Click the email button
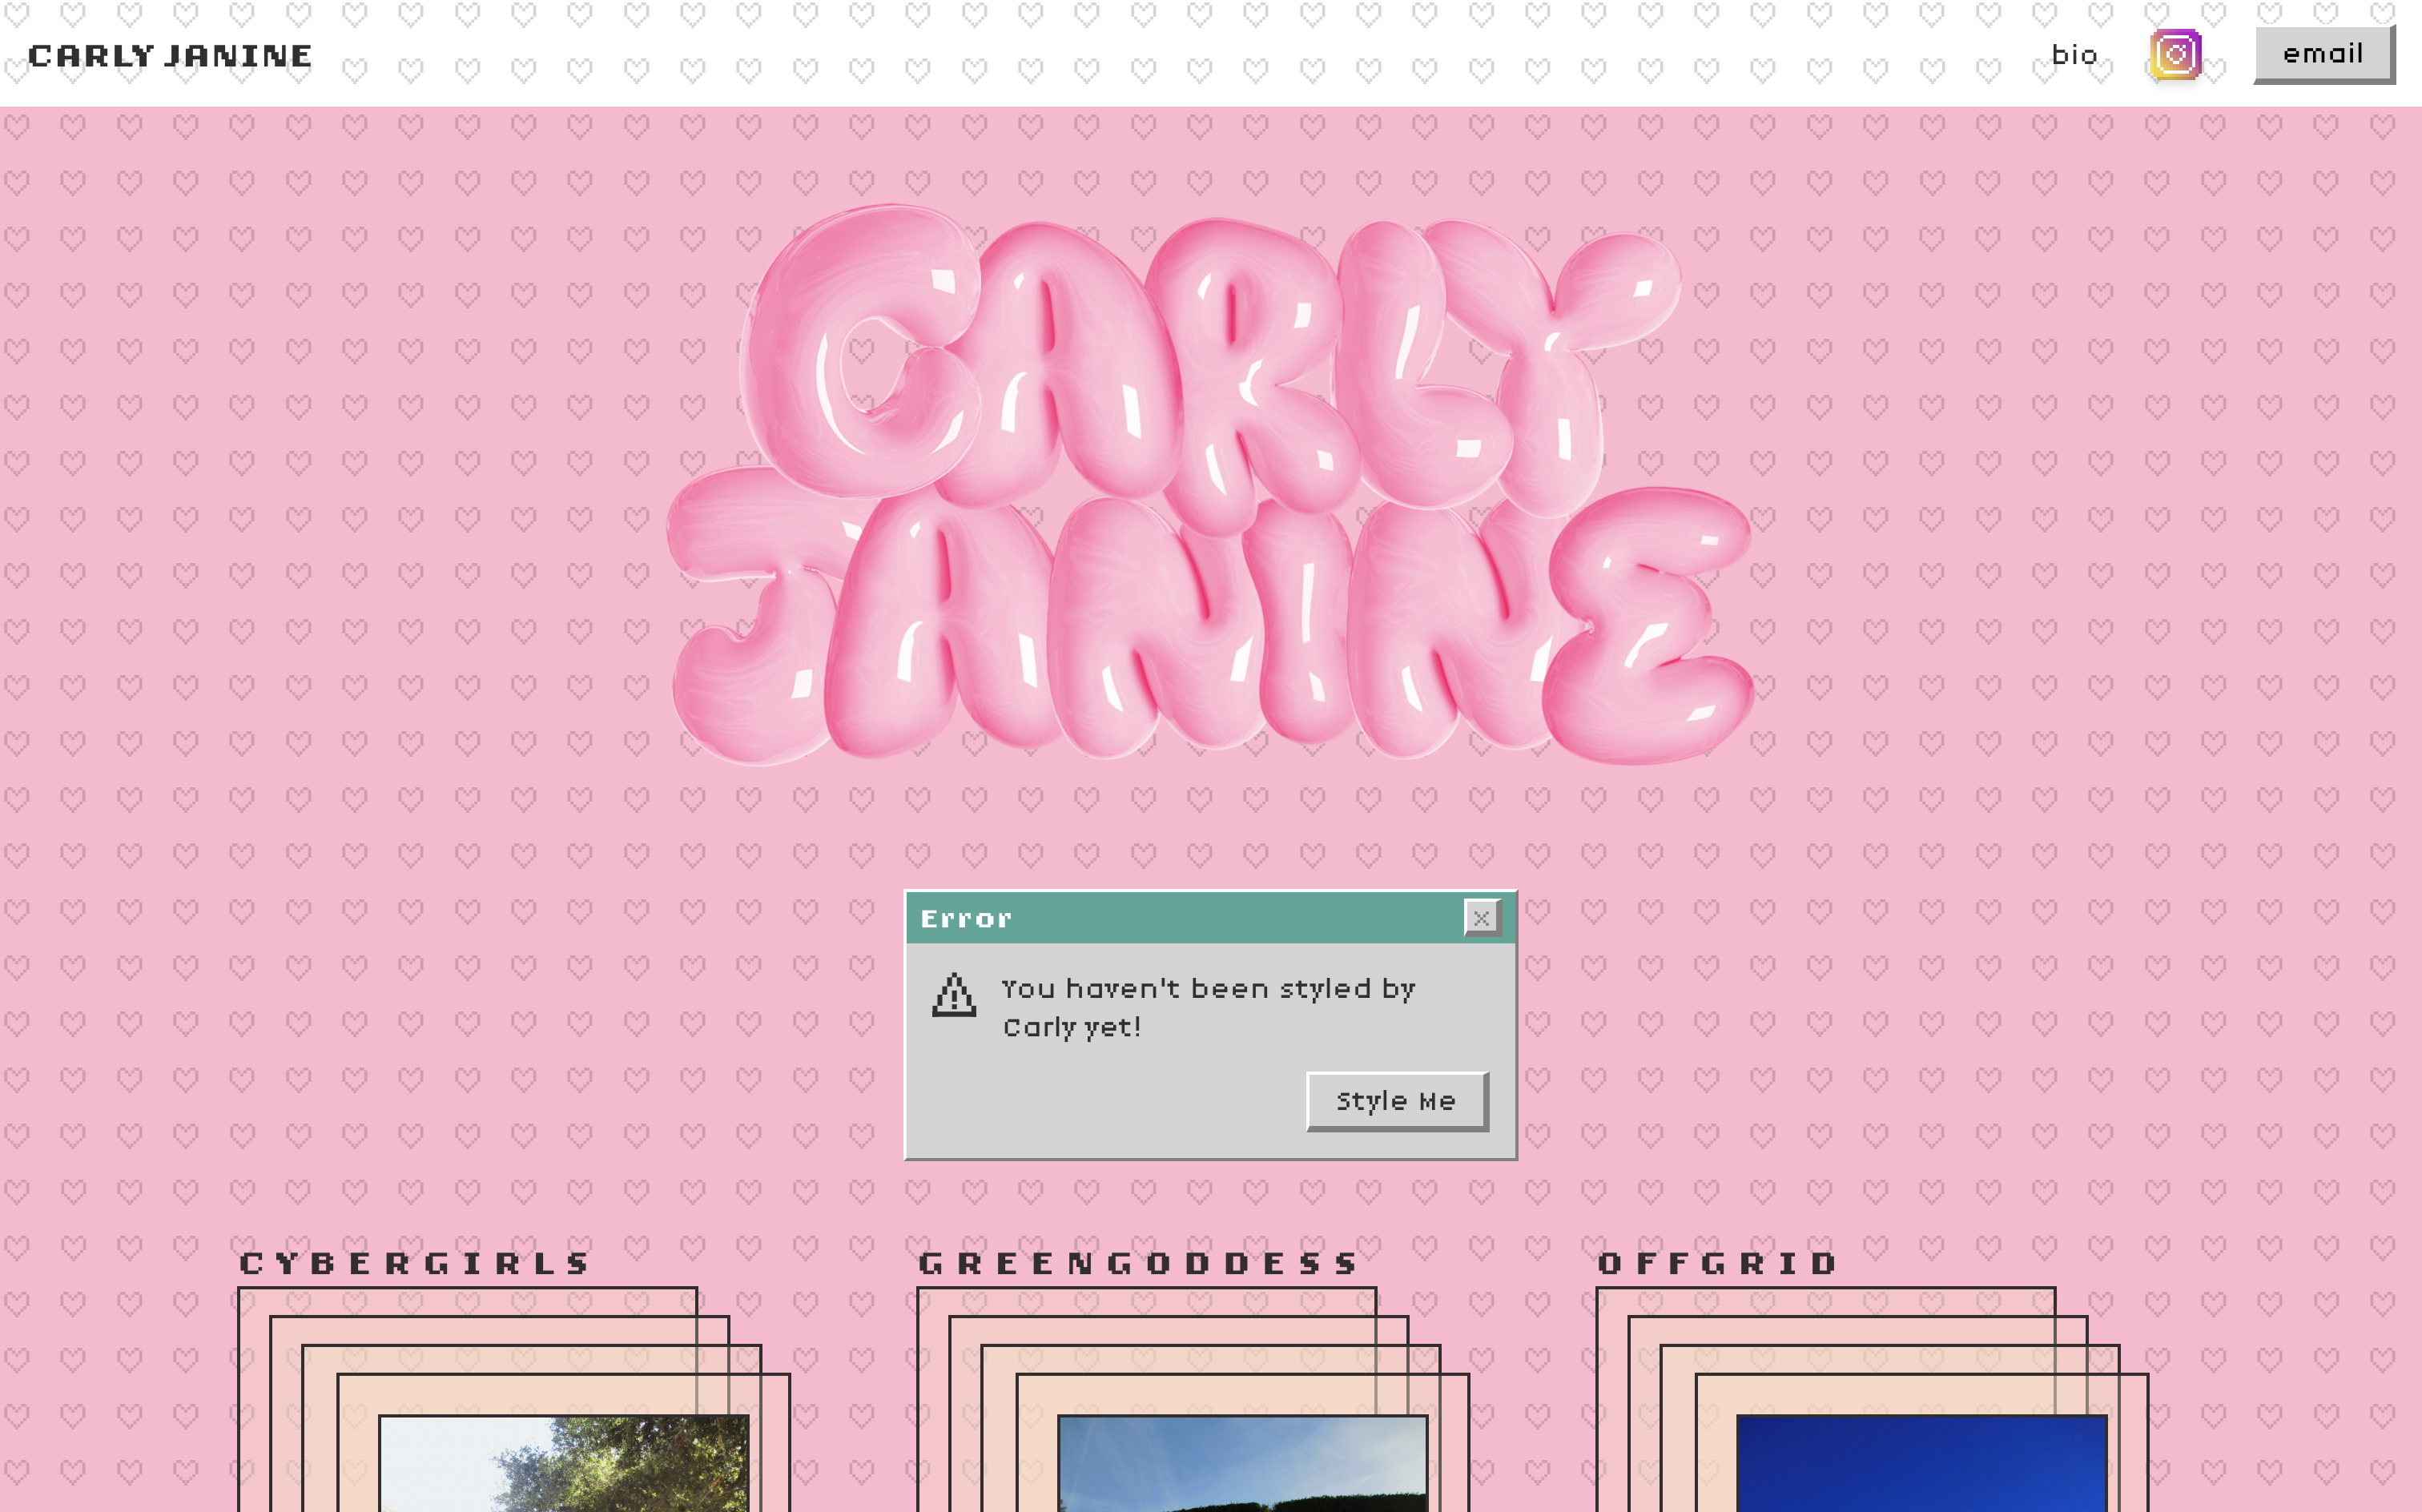This screenshot has width=2422, height=1512. click(2324, 54)
